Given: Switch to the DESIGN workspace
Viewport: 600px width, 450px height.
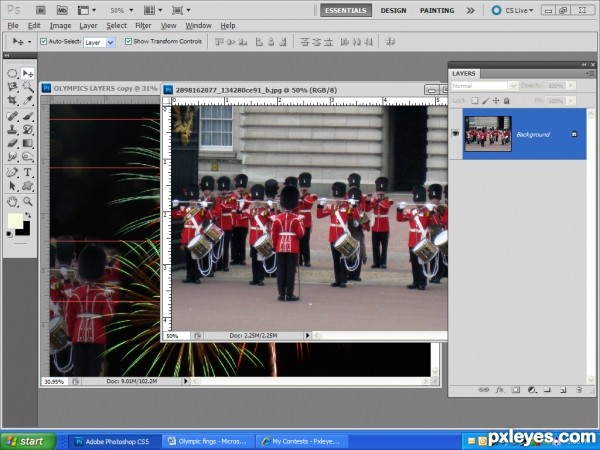Looking at the screenshot, I should (393, 10).
